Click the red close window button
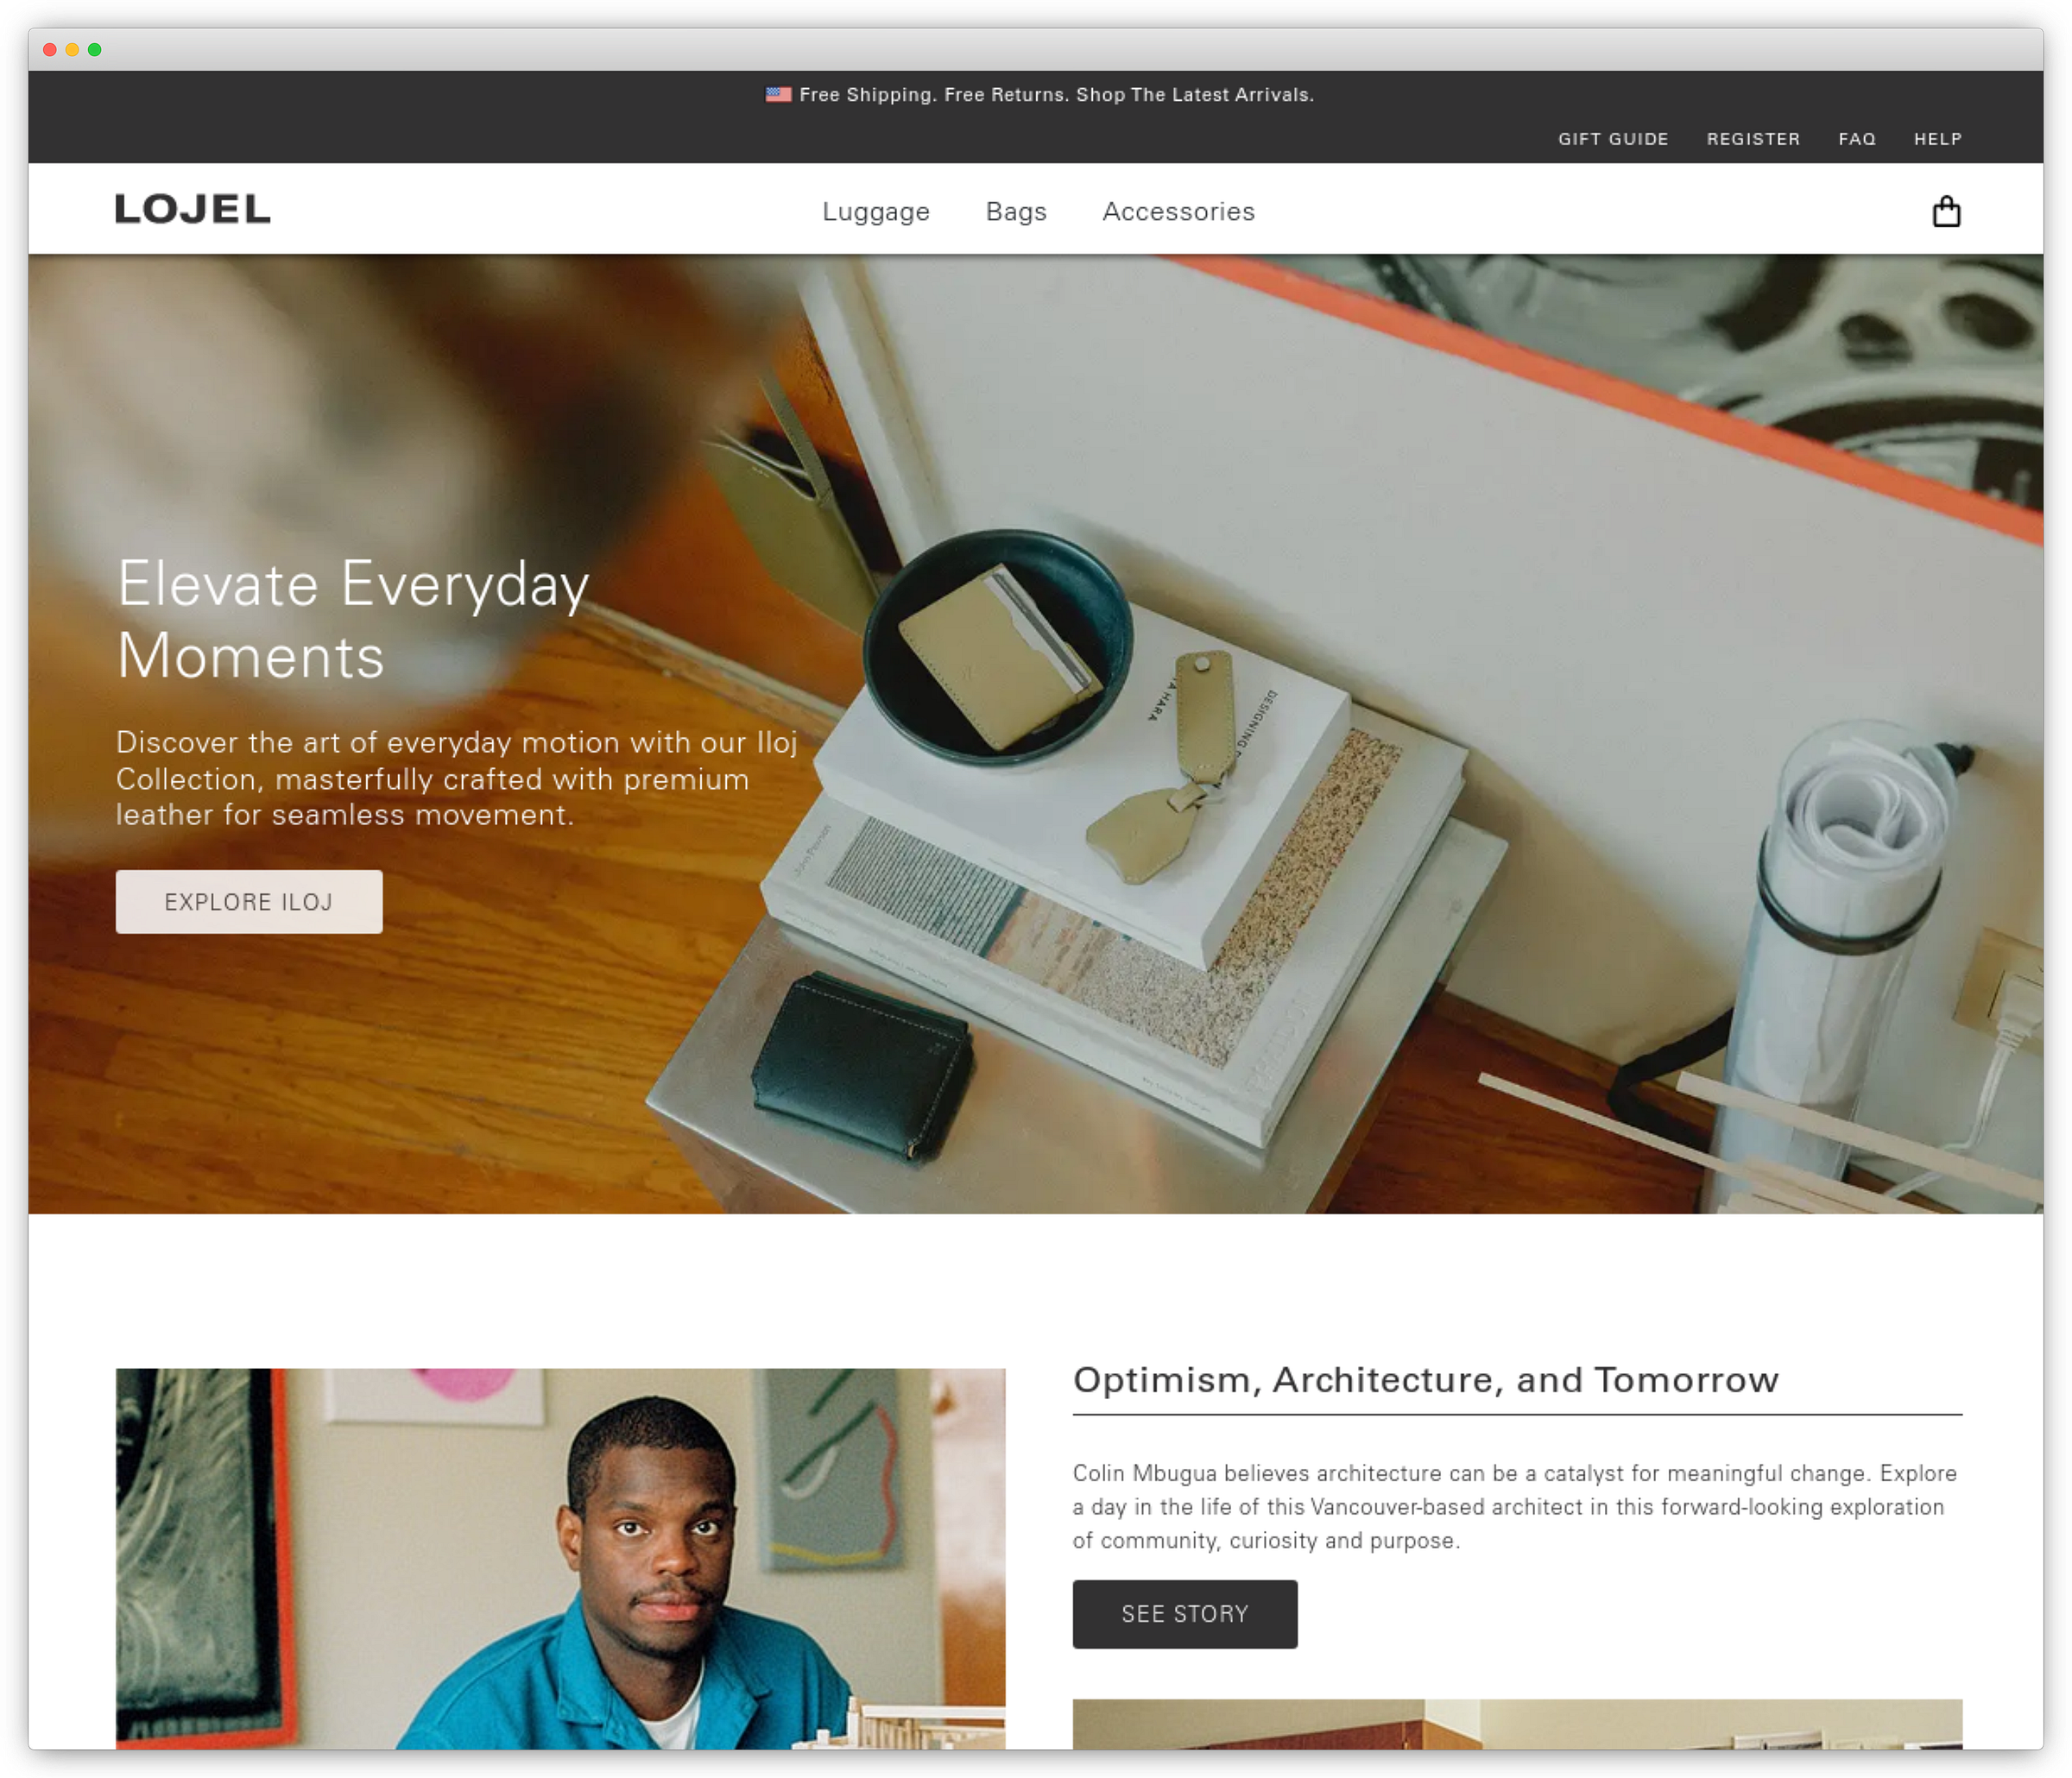The image size is (2072, 1778). [50, 50]
